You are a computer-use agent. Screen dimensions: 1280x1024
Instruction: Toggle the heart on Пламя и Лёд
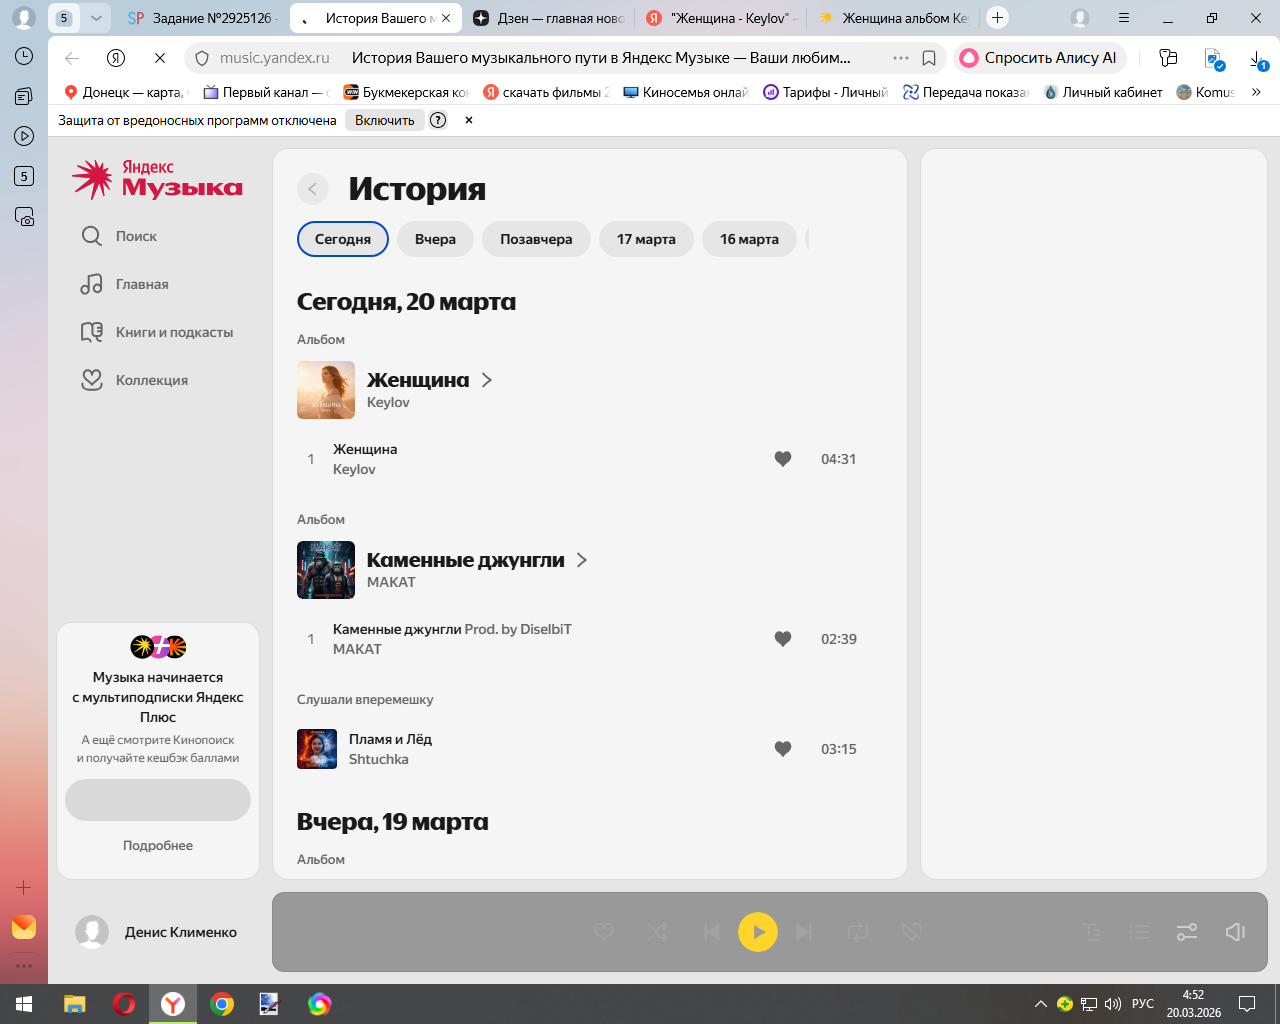(783, 749)
